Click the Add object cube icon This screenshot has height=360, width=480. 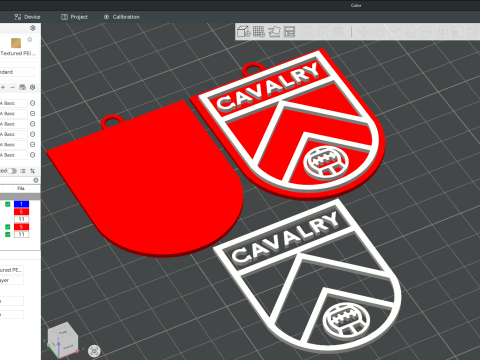tap(244, 32)
